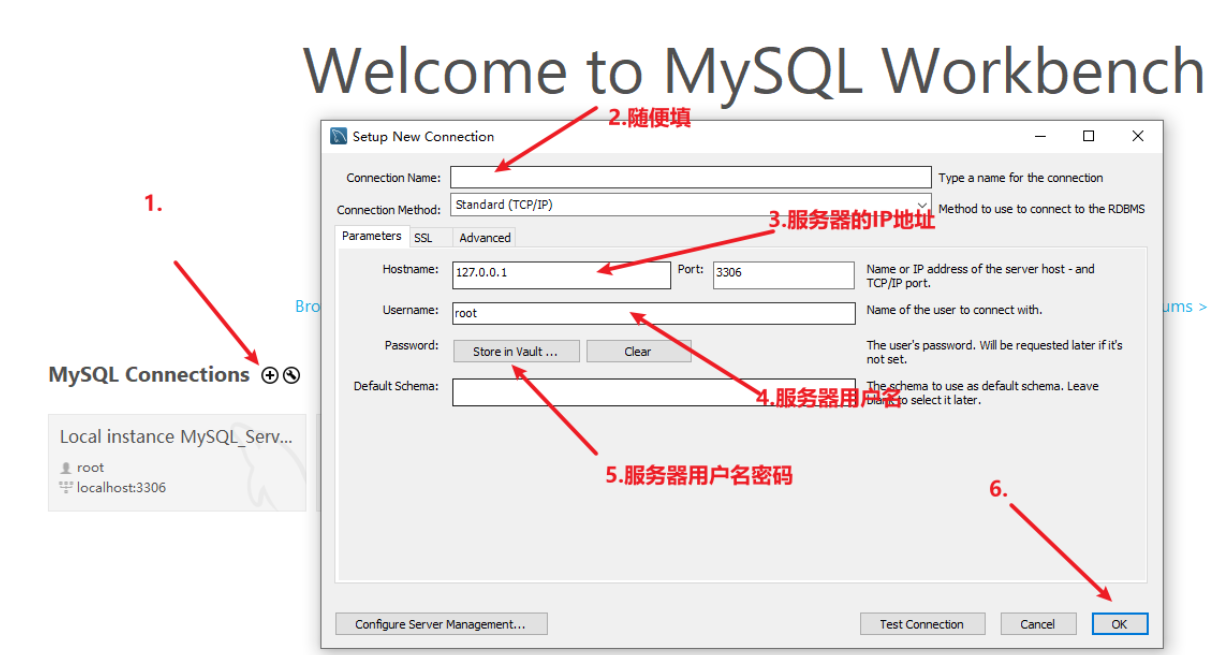Click the dolphin icon in dialog title bar
The image size is (1221, 655).
click(x=336, y=136)
